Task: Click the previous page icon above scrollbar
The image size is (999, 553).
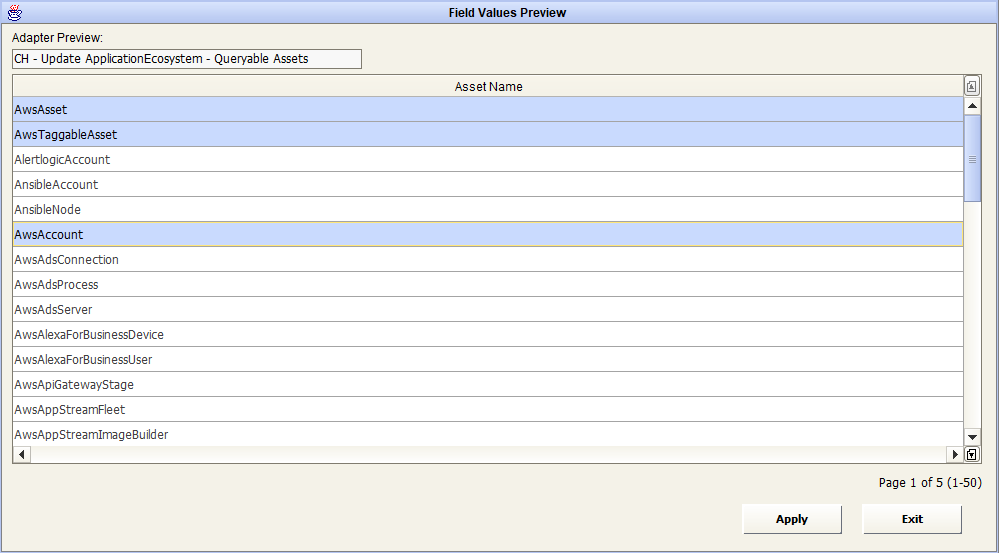Action: point(972,86)
